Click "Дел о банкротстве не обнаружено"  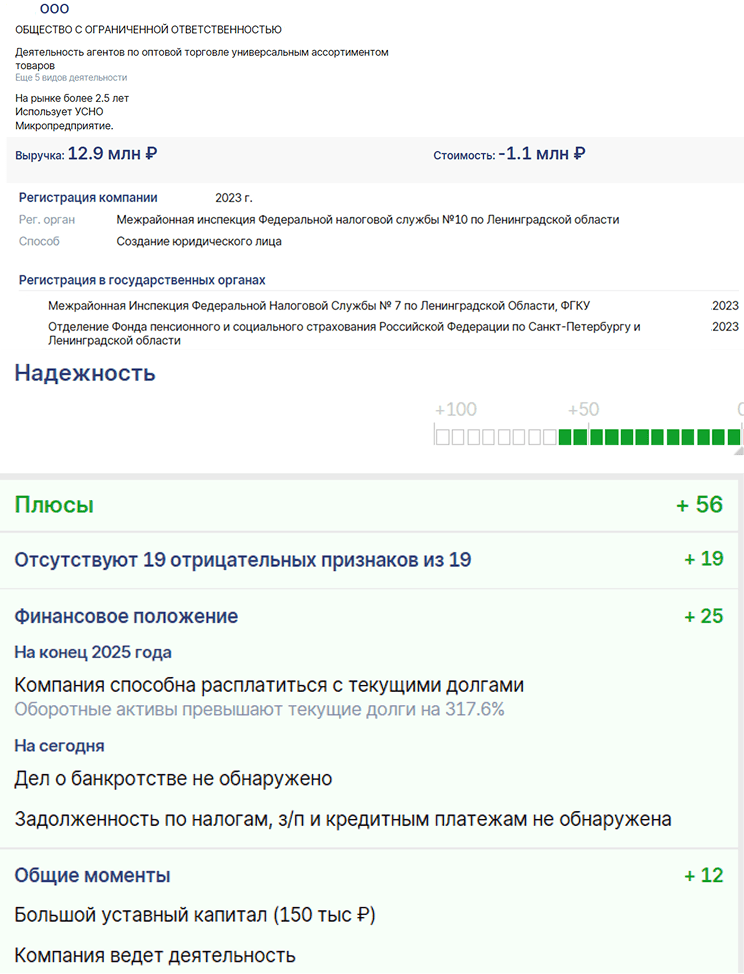pyautogui.click(x=173, y=778)
